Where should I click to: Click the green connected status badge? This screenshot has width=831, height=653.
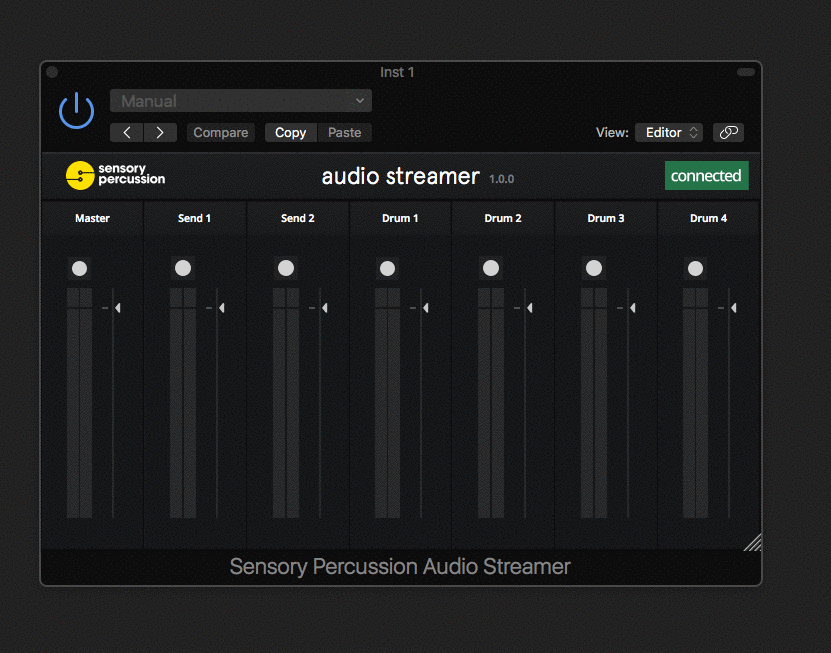coord(706,175)
